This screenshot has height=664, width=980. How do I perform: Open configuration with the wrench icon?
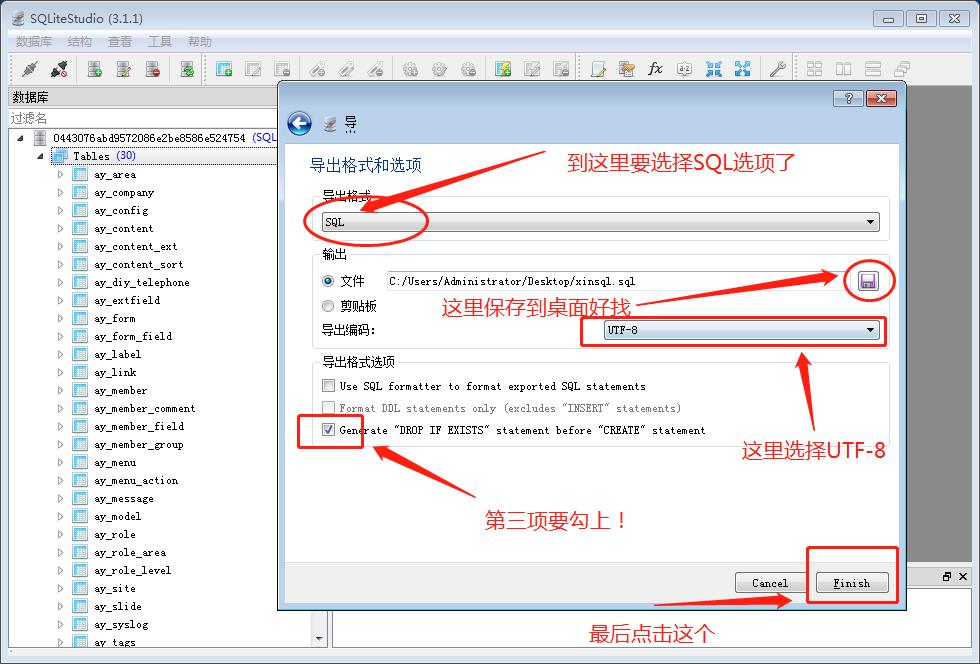pos(777,69)
